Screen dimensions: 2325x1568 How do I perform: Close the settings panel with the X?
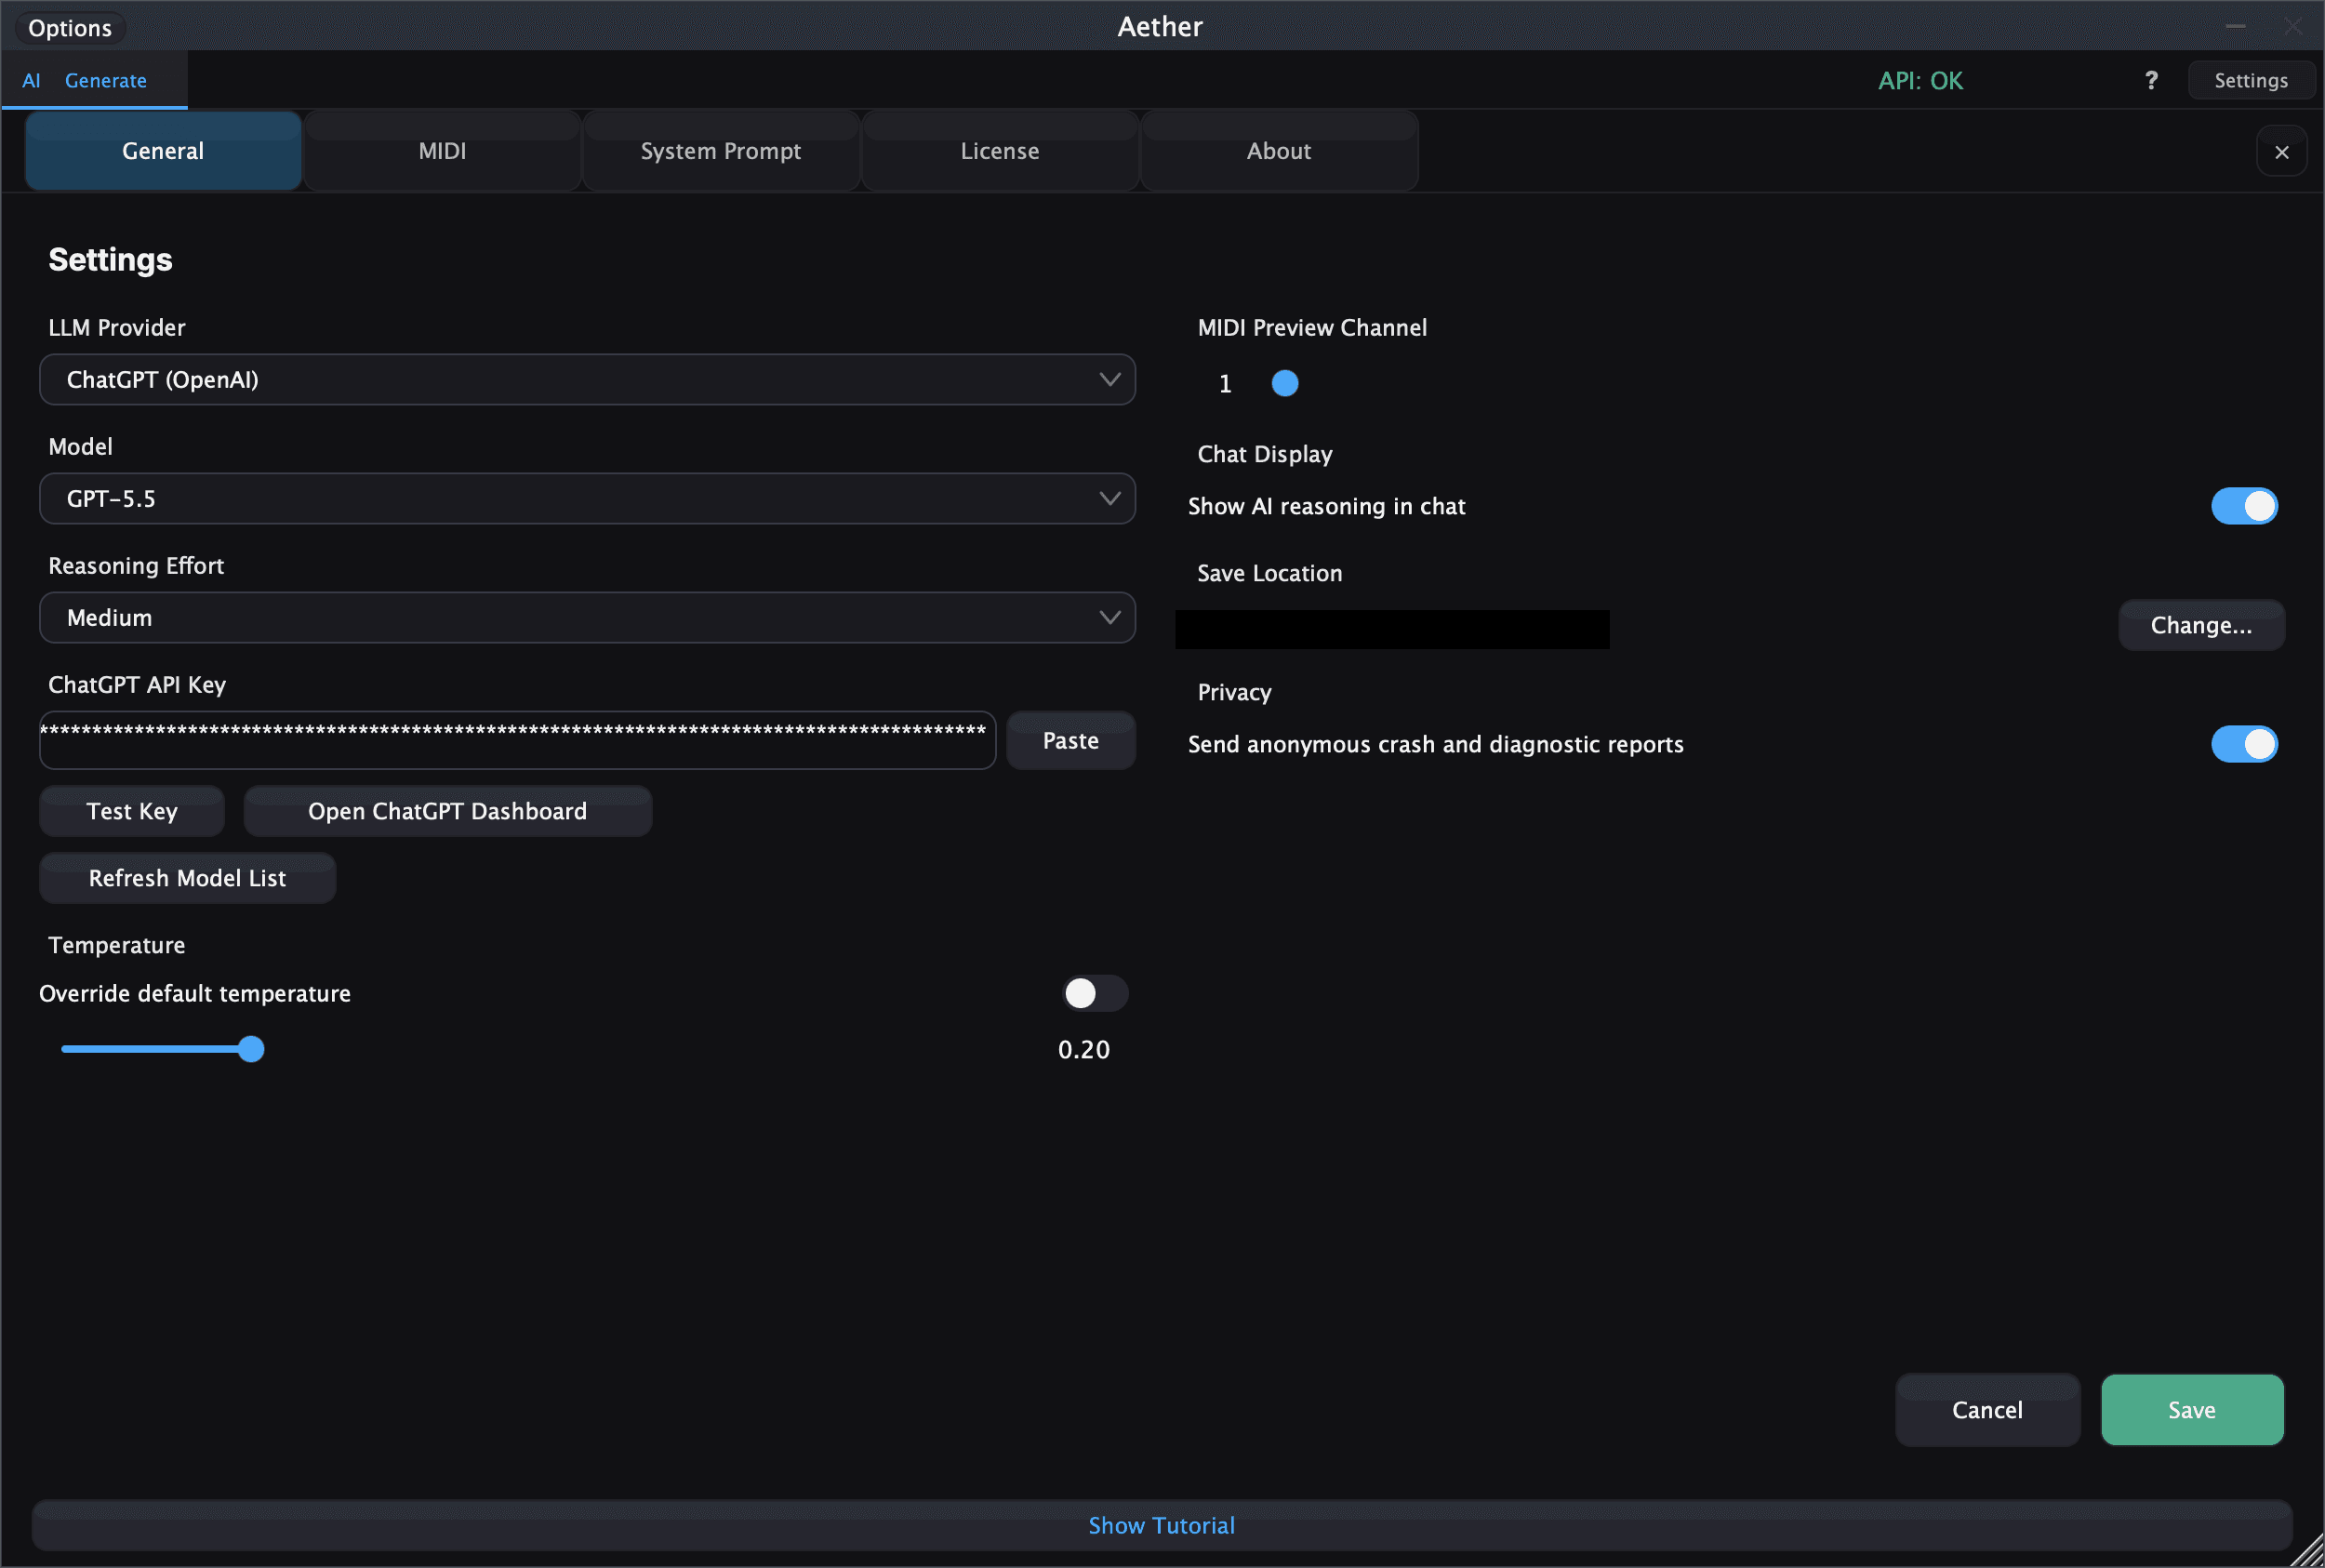[x=2281, y=152]
